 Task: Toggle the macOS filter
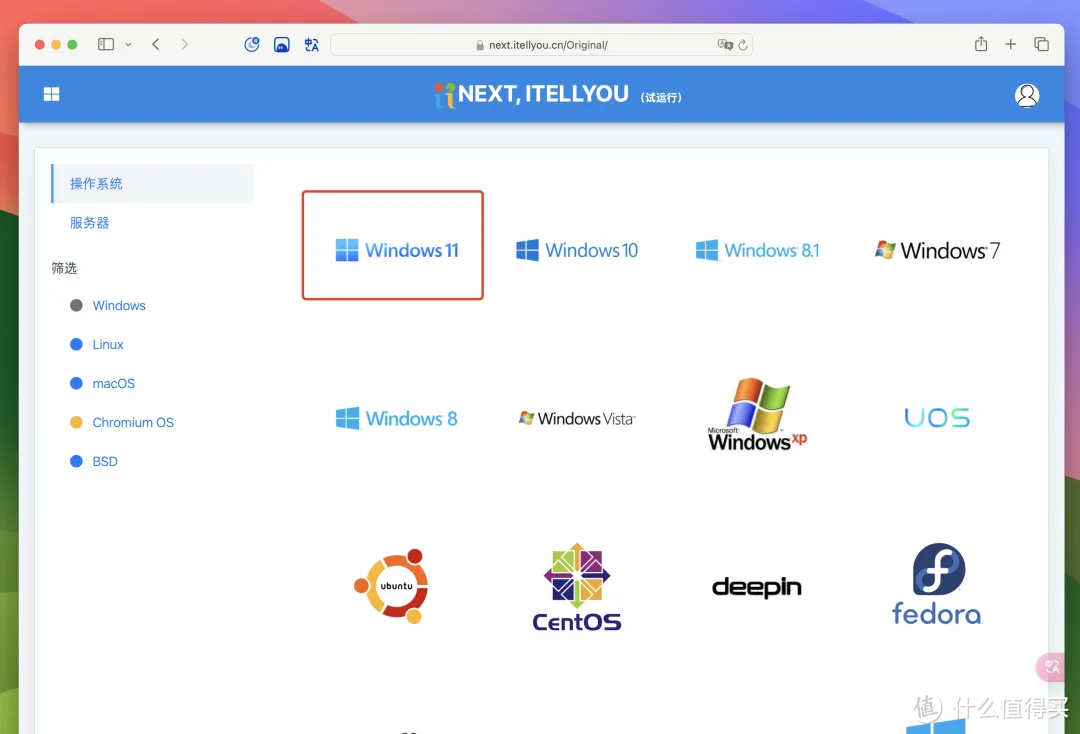[x=103, y=384]
